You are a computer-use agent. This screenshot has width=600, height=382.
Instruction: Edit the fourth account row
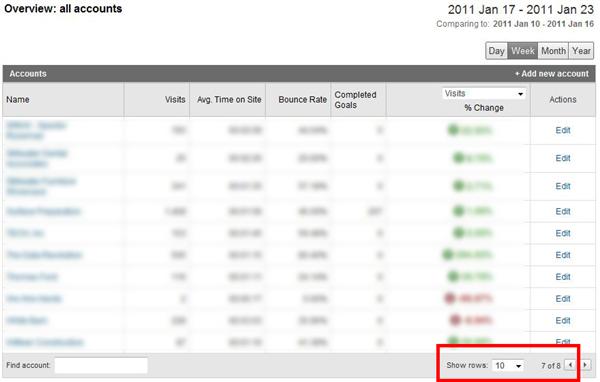pyautogui.click(x=563, y=212)
